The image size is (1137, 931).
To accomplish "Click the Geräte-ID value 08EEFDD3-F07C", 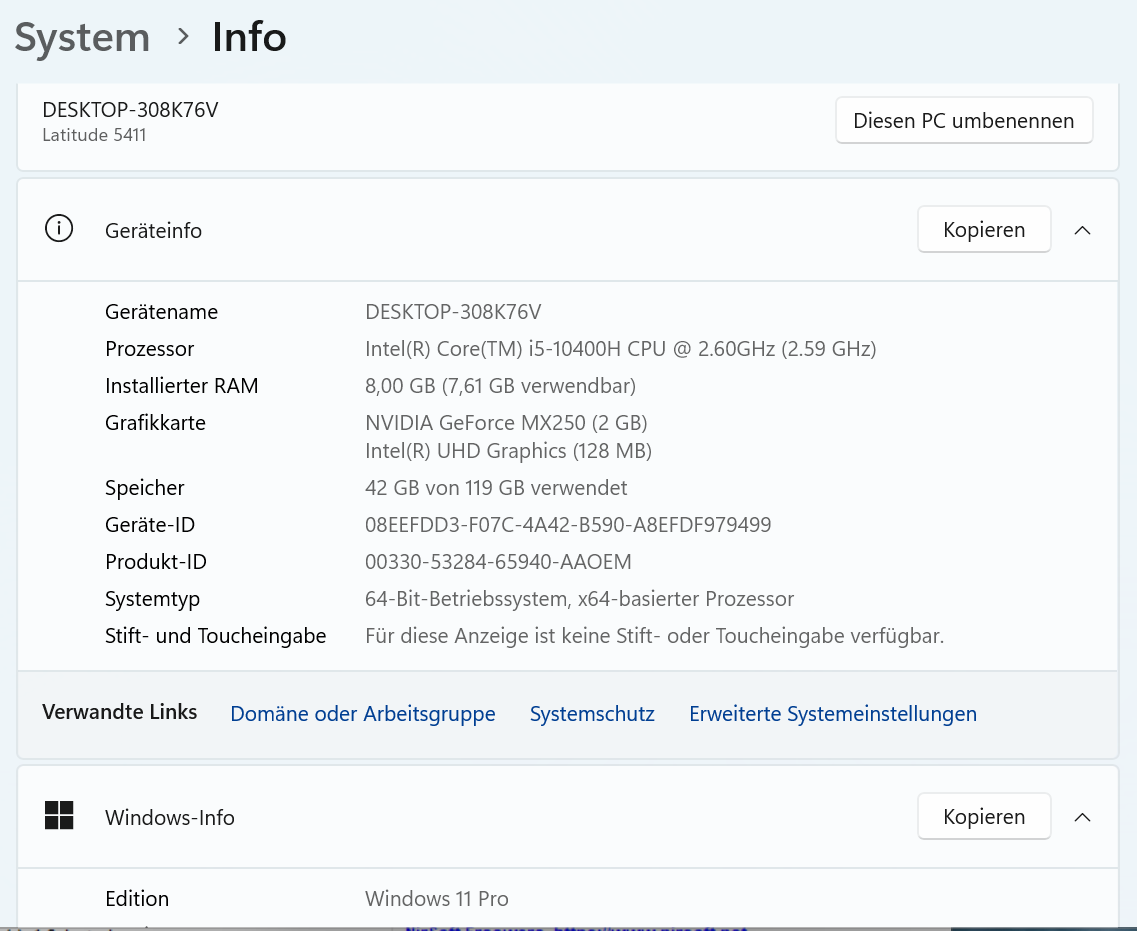I will pos(568,525).
